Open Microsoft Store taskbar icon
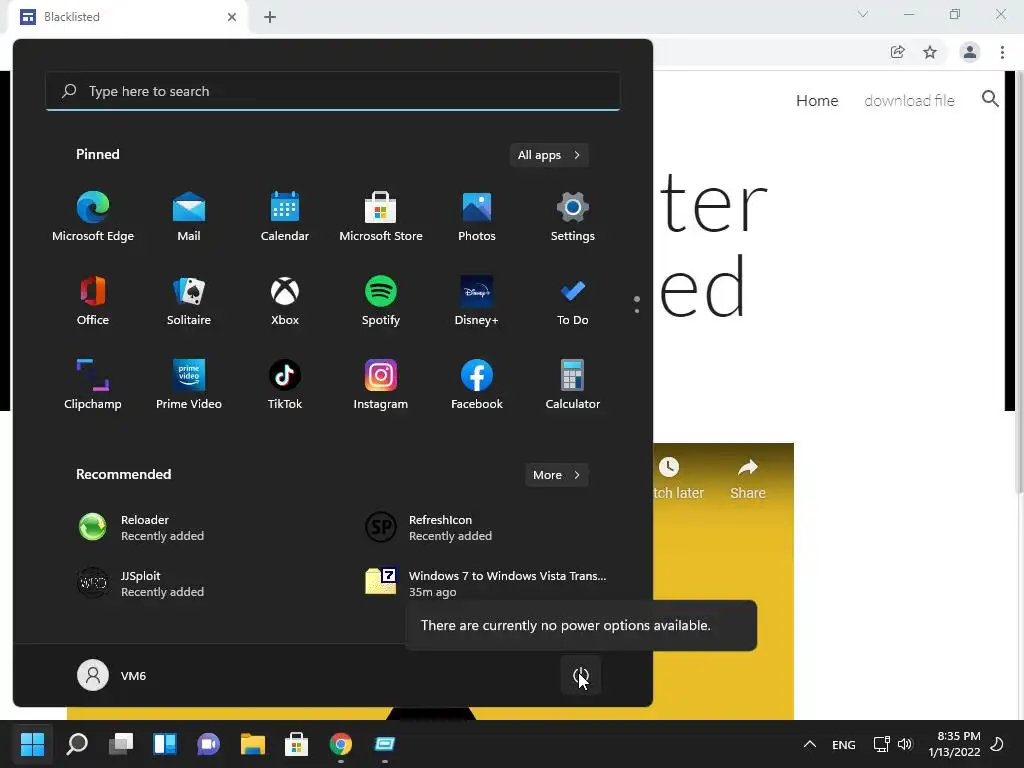1024x768 pixels. coord(296,744)
